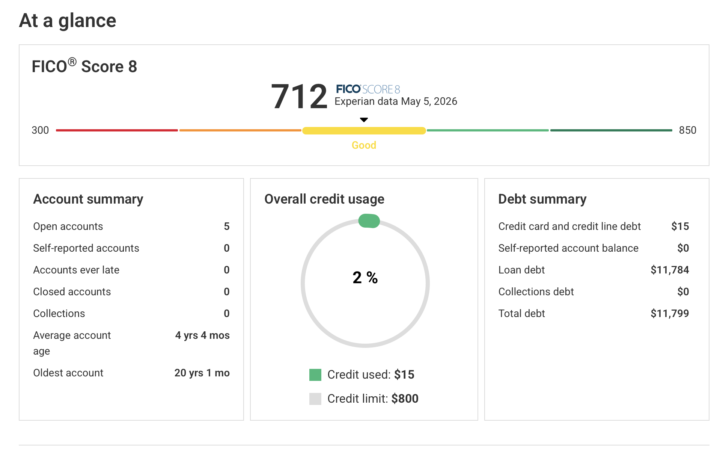Click the light green score range segment
Image resolution: width=720 pixels, height=450 pixels.
pos(488,130)
